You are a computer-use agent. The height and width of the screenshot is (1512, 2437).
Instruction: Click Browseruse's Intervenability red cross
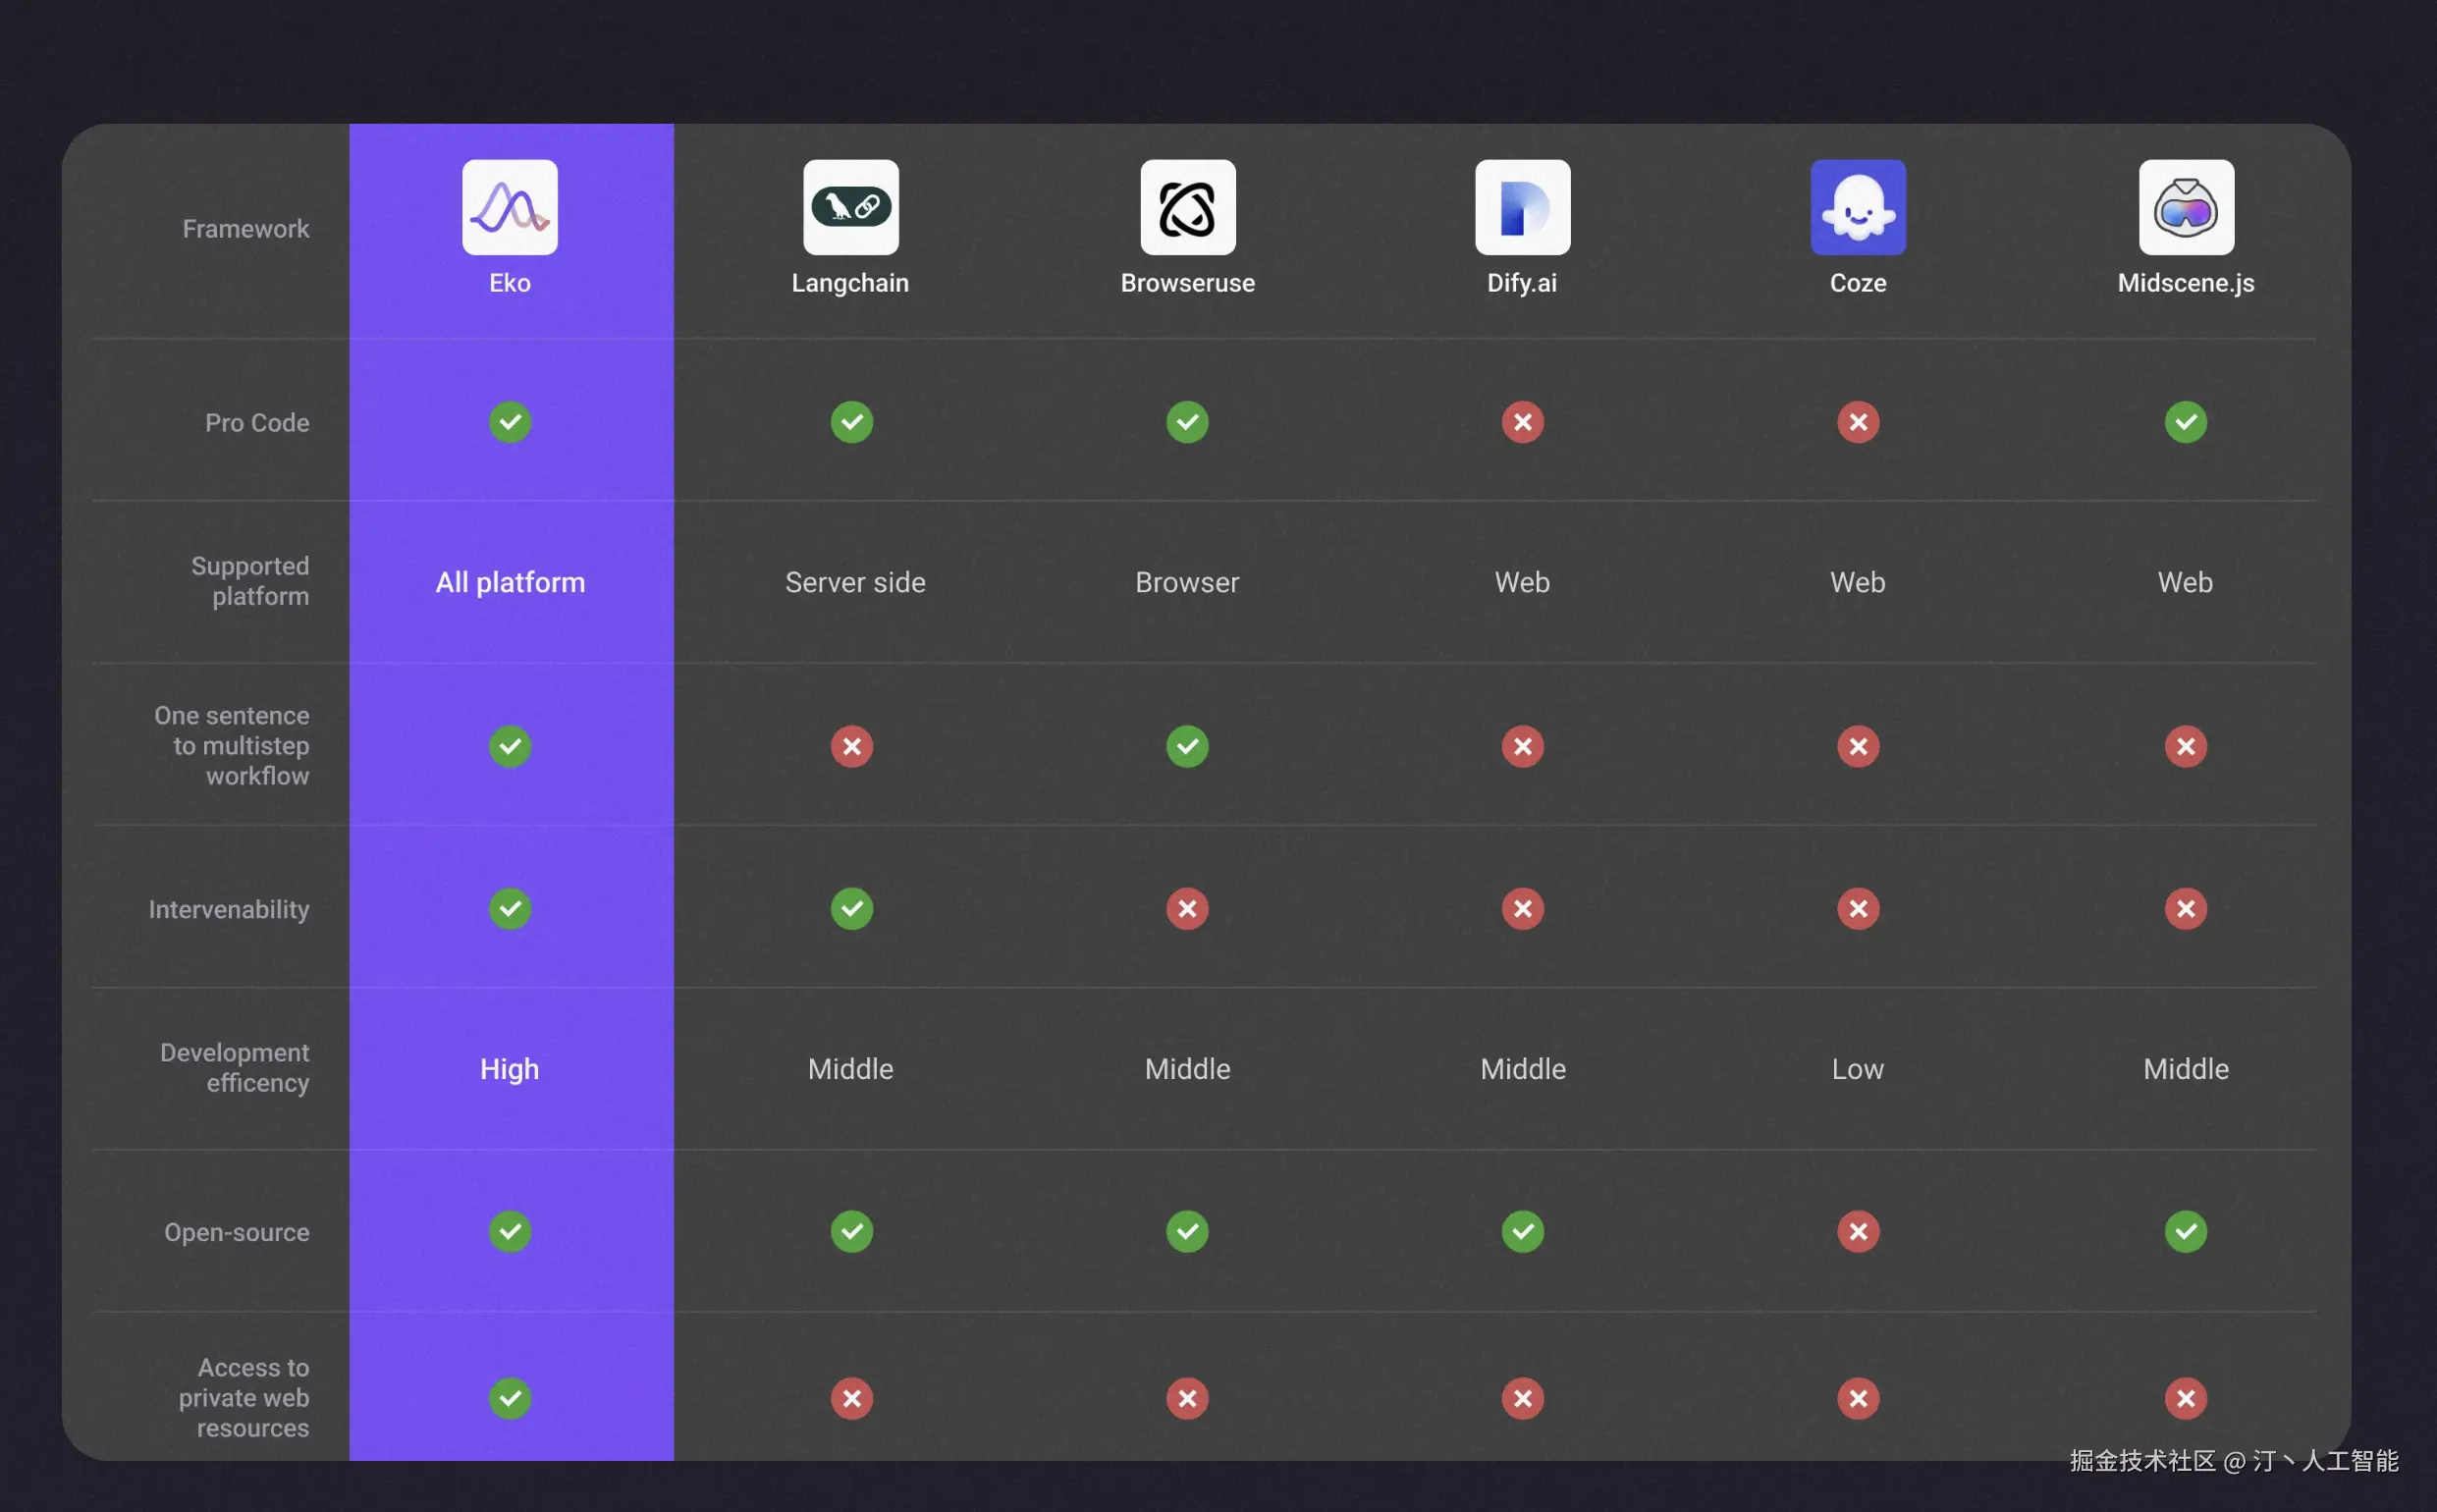(1187, 909)
